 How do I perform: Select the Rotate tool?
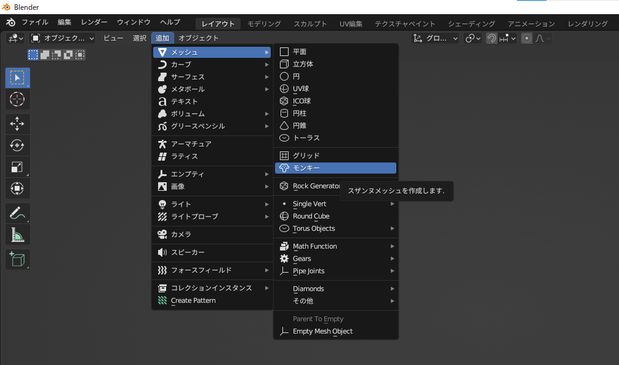point(17,145)
